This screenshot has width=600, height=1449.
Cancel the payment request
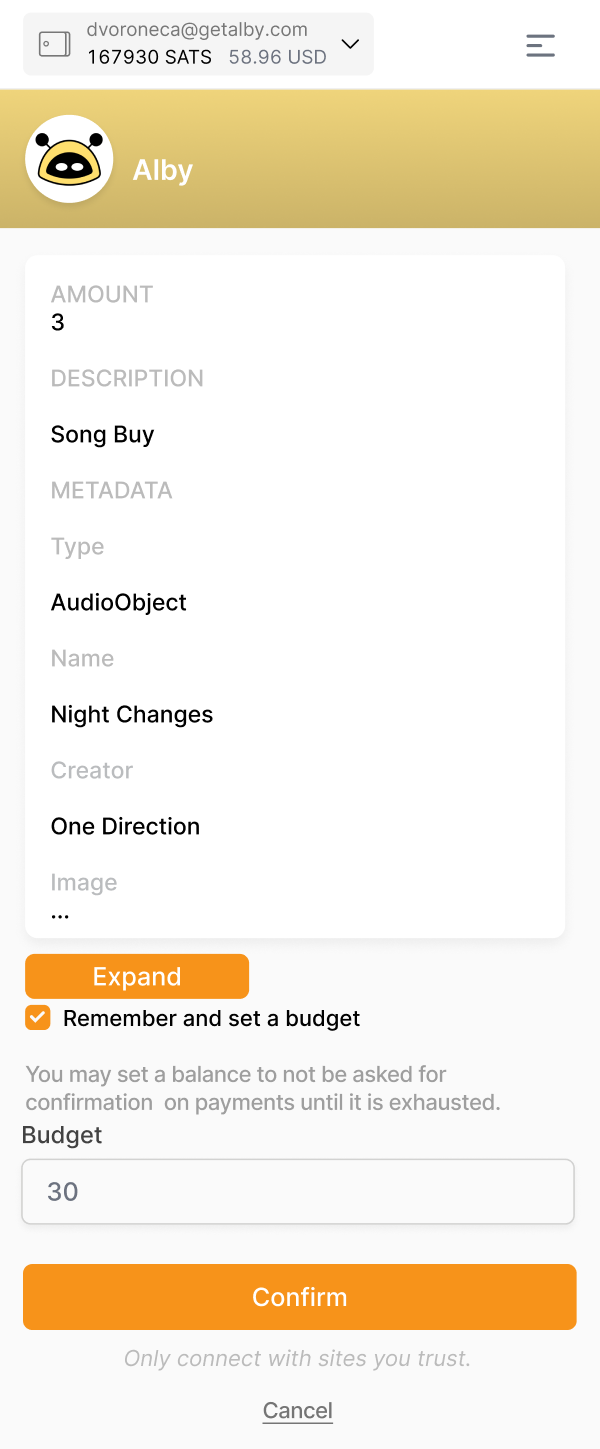(298, 1410)
